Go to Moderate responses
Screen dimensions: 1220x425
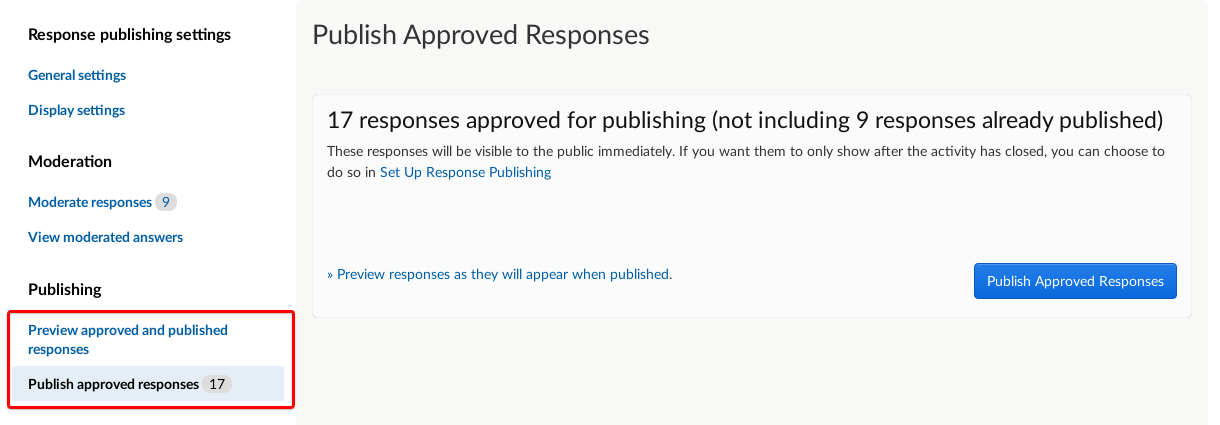[90, 202]
